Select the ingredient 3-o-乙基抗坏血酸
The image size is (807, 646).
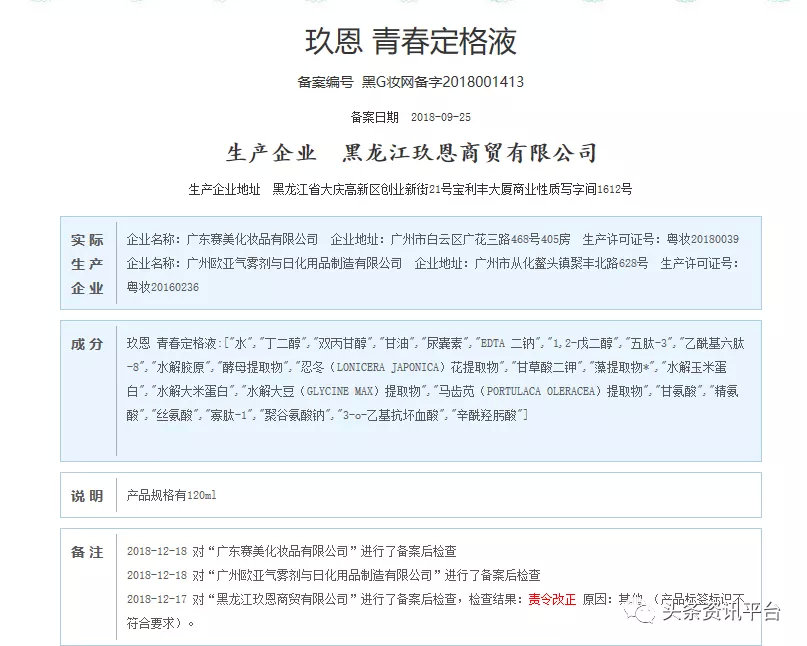[x=391, y=415]
